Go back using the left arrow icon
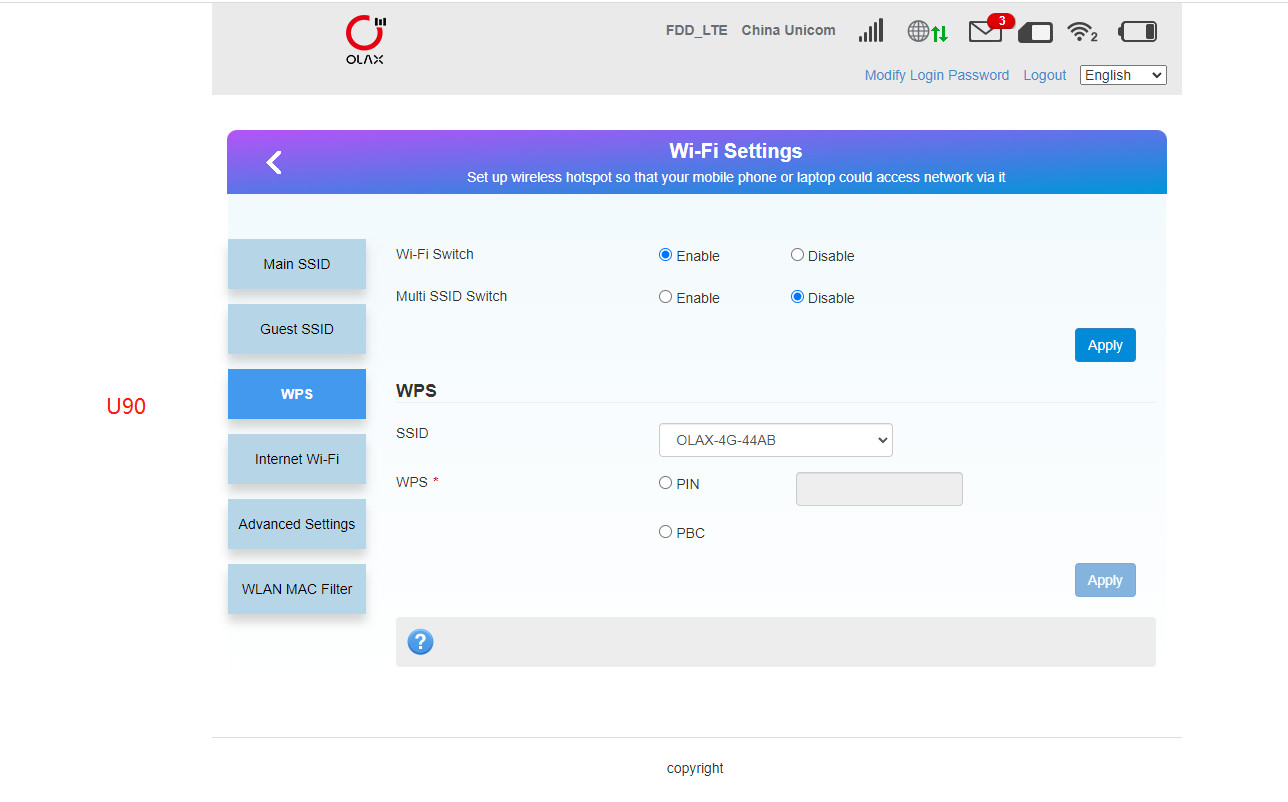The height and width of the screenshot is (802, 1288). [274, 162]
